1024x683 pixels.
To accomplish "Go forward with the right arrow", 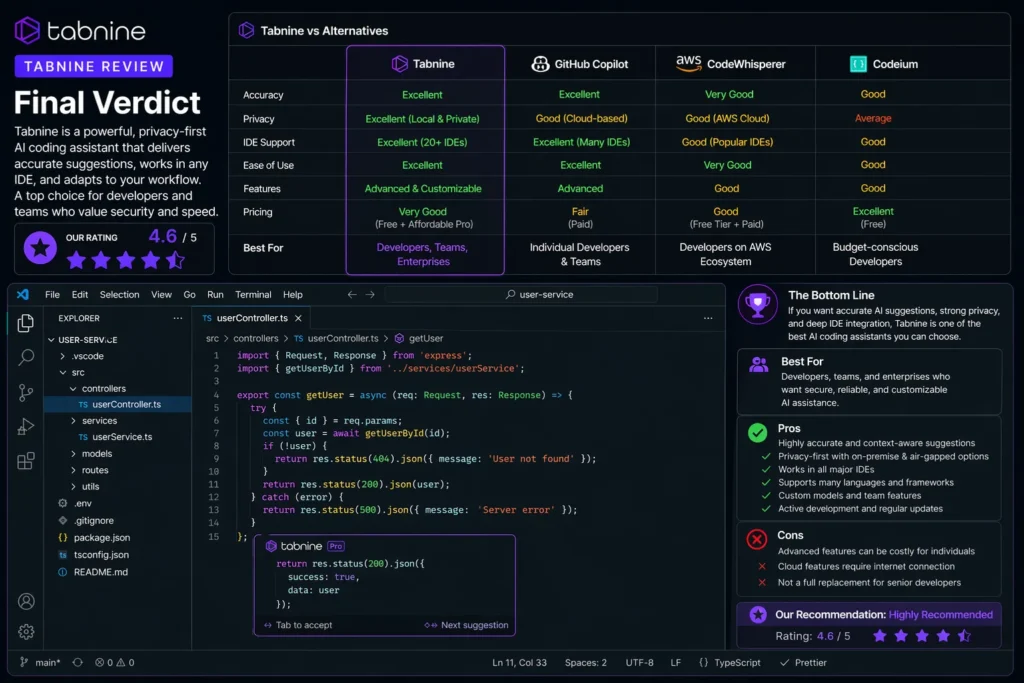I will click(x=370, y=294).
